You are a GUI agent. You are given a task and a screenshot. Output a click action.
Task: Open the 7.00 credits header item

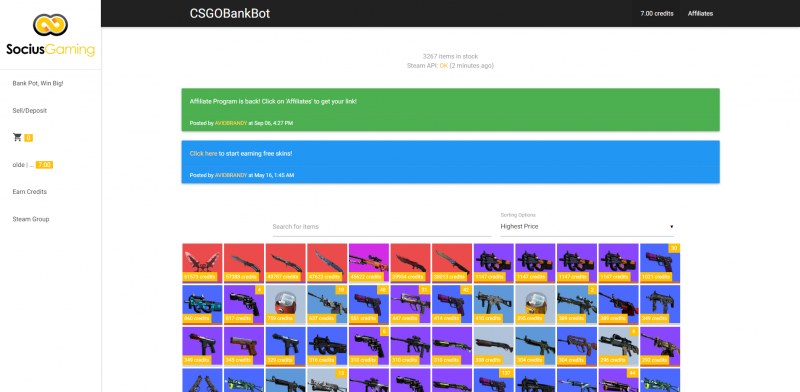657,13
